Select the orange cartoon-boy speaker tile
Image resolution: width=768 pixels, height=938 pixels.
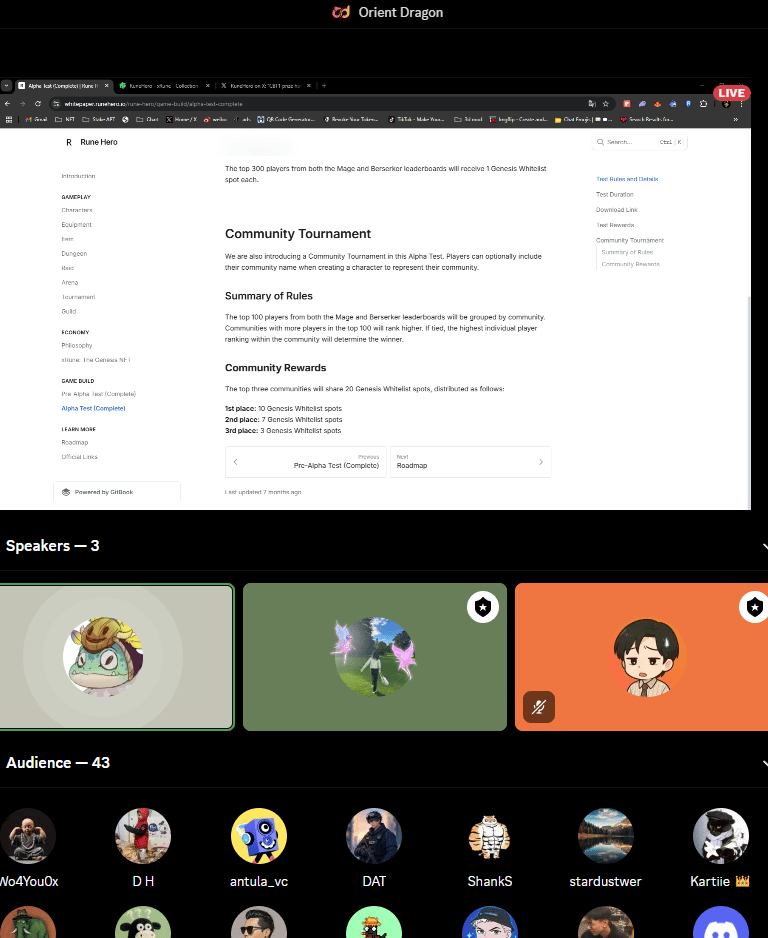(641, 657)
